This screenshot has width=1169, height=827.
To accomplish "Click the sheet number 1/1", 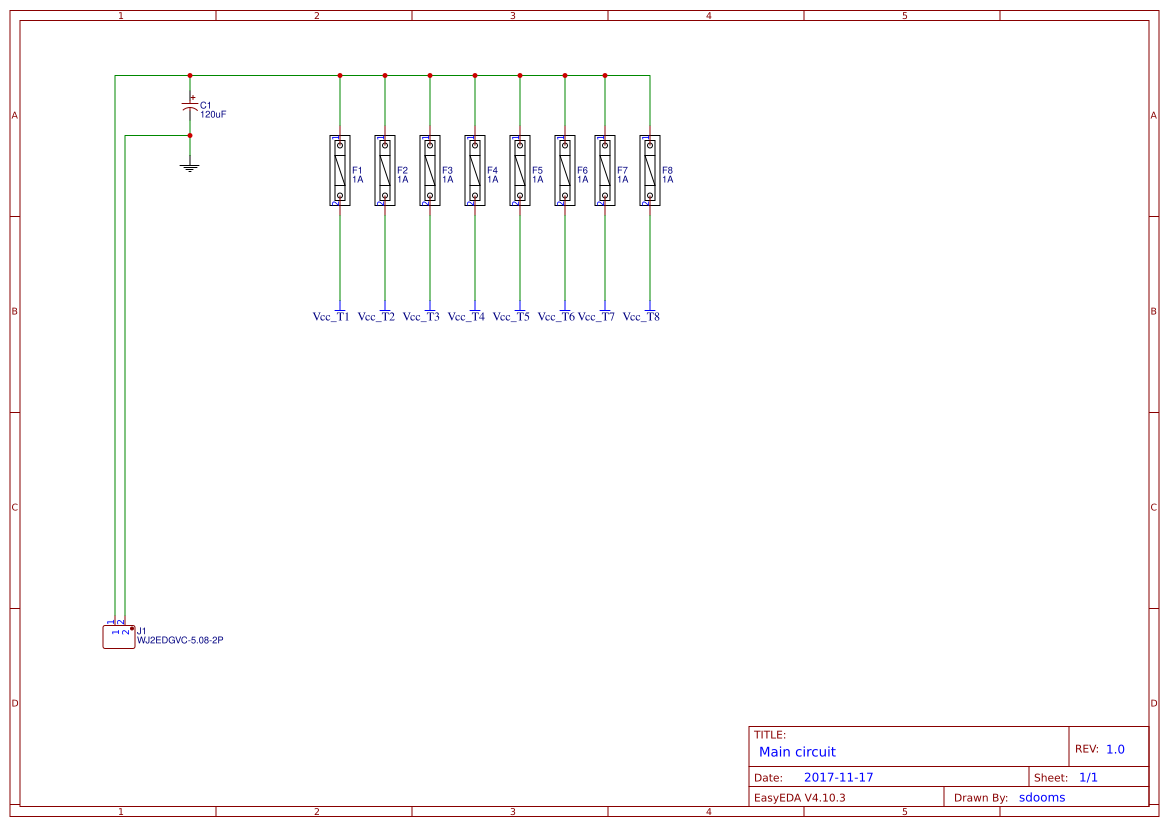I will pyautogui.click(x=1088, y=777).
